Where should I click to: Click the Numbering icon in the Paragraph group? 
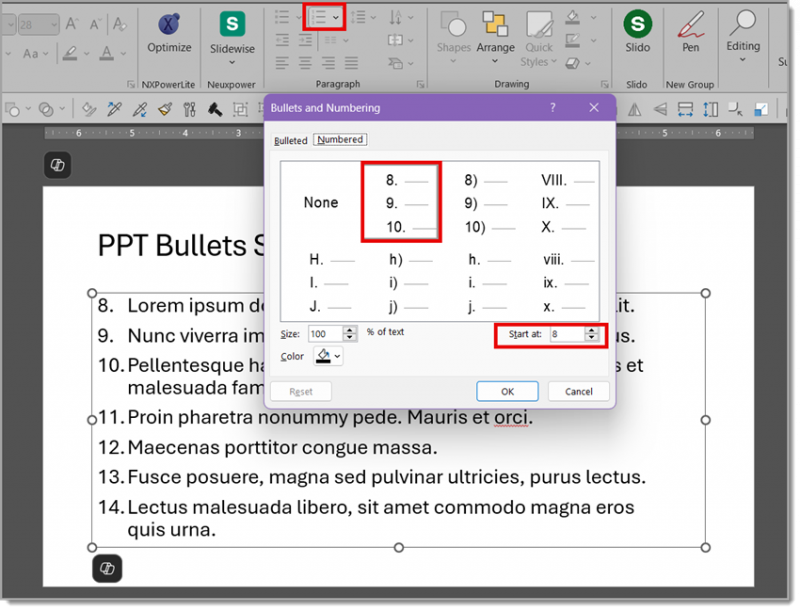[x=318, y=17]
